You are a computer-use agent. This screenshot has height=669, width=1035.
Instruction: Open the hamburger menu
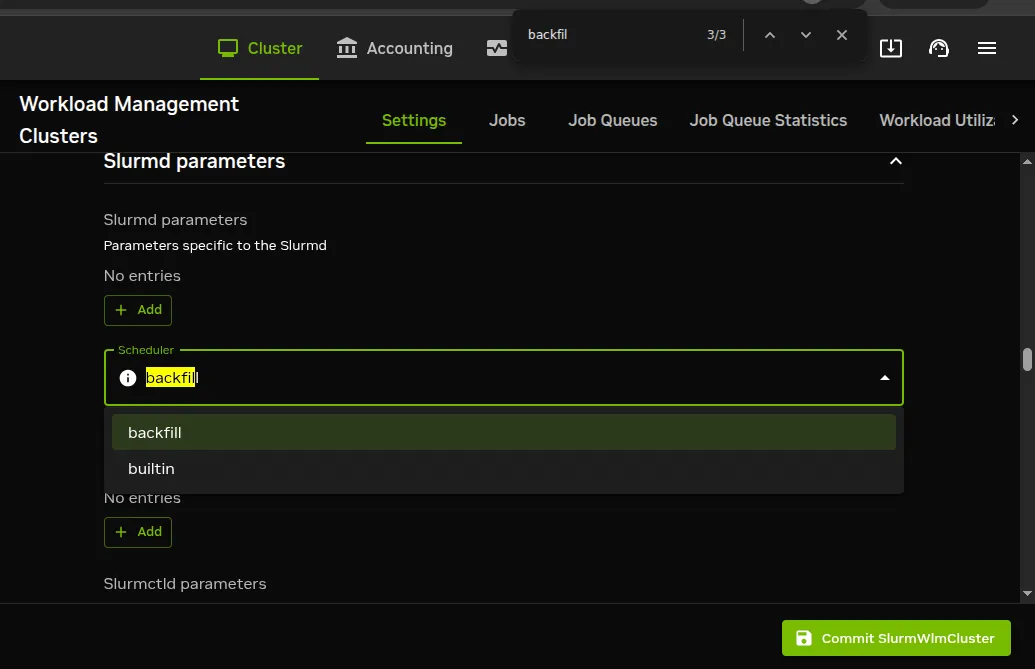point(987,48)
